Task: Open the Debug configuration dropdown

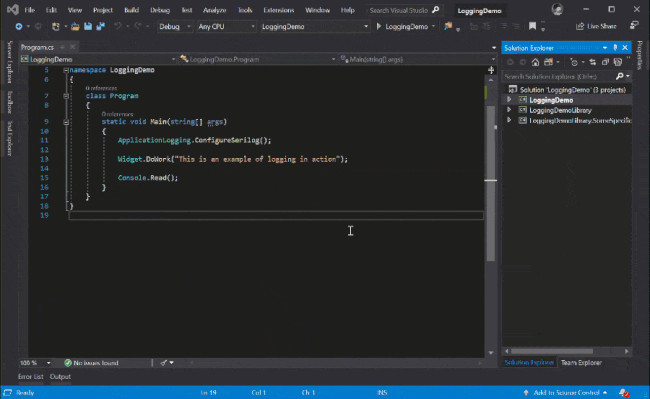Action: click(x=175, y=27)
